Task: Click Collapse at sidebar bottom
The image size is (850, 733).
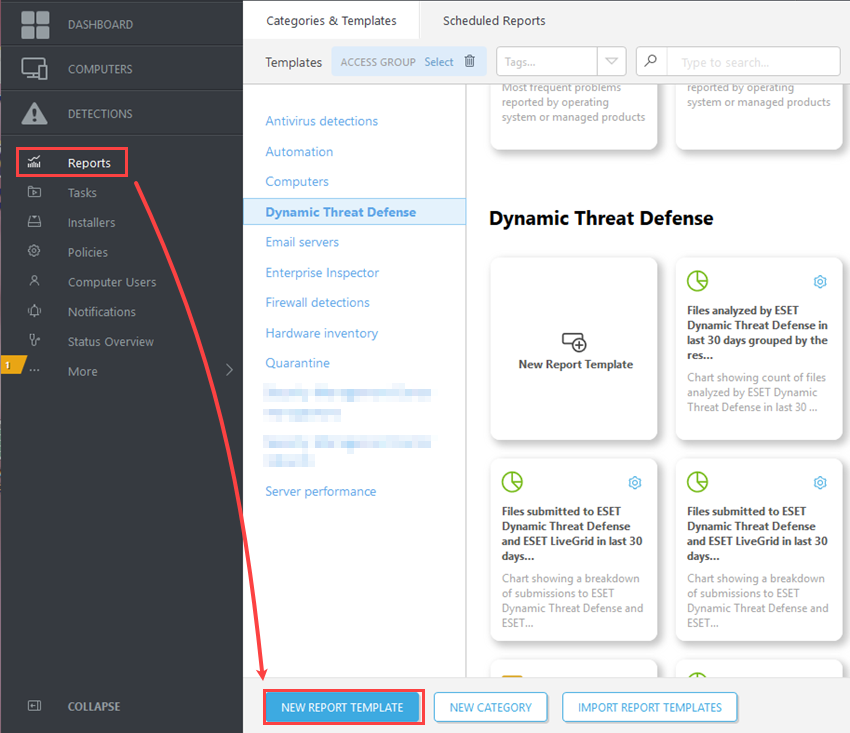Action: coord(94,706)
